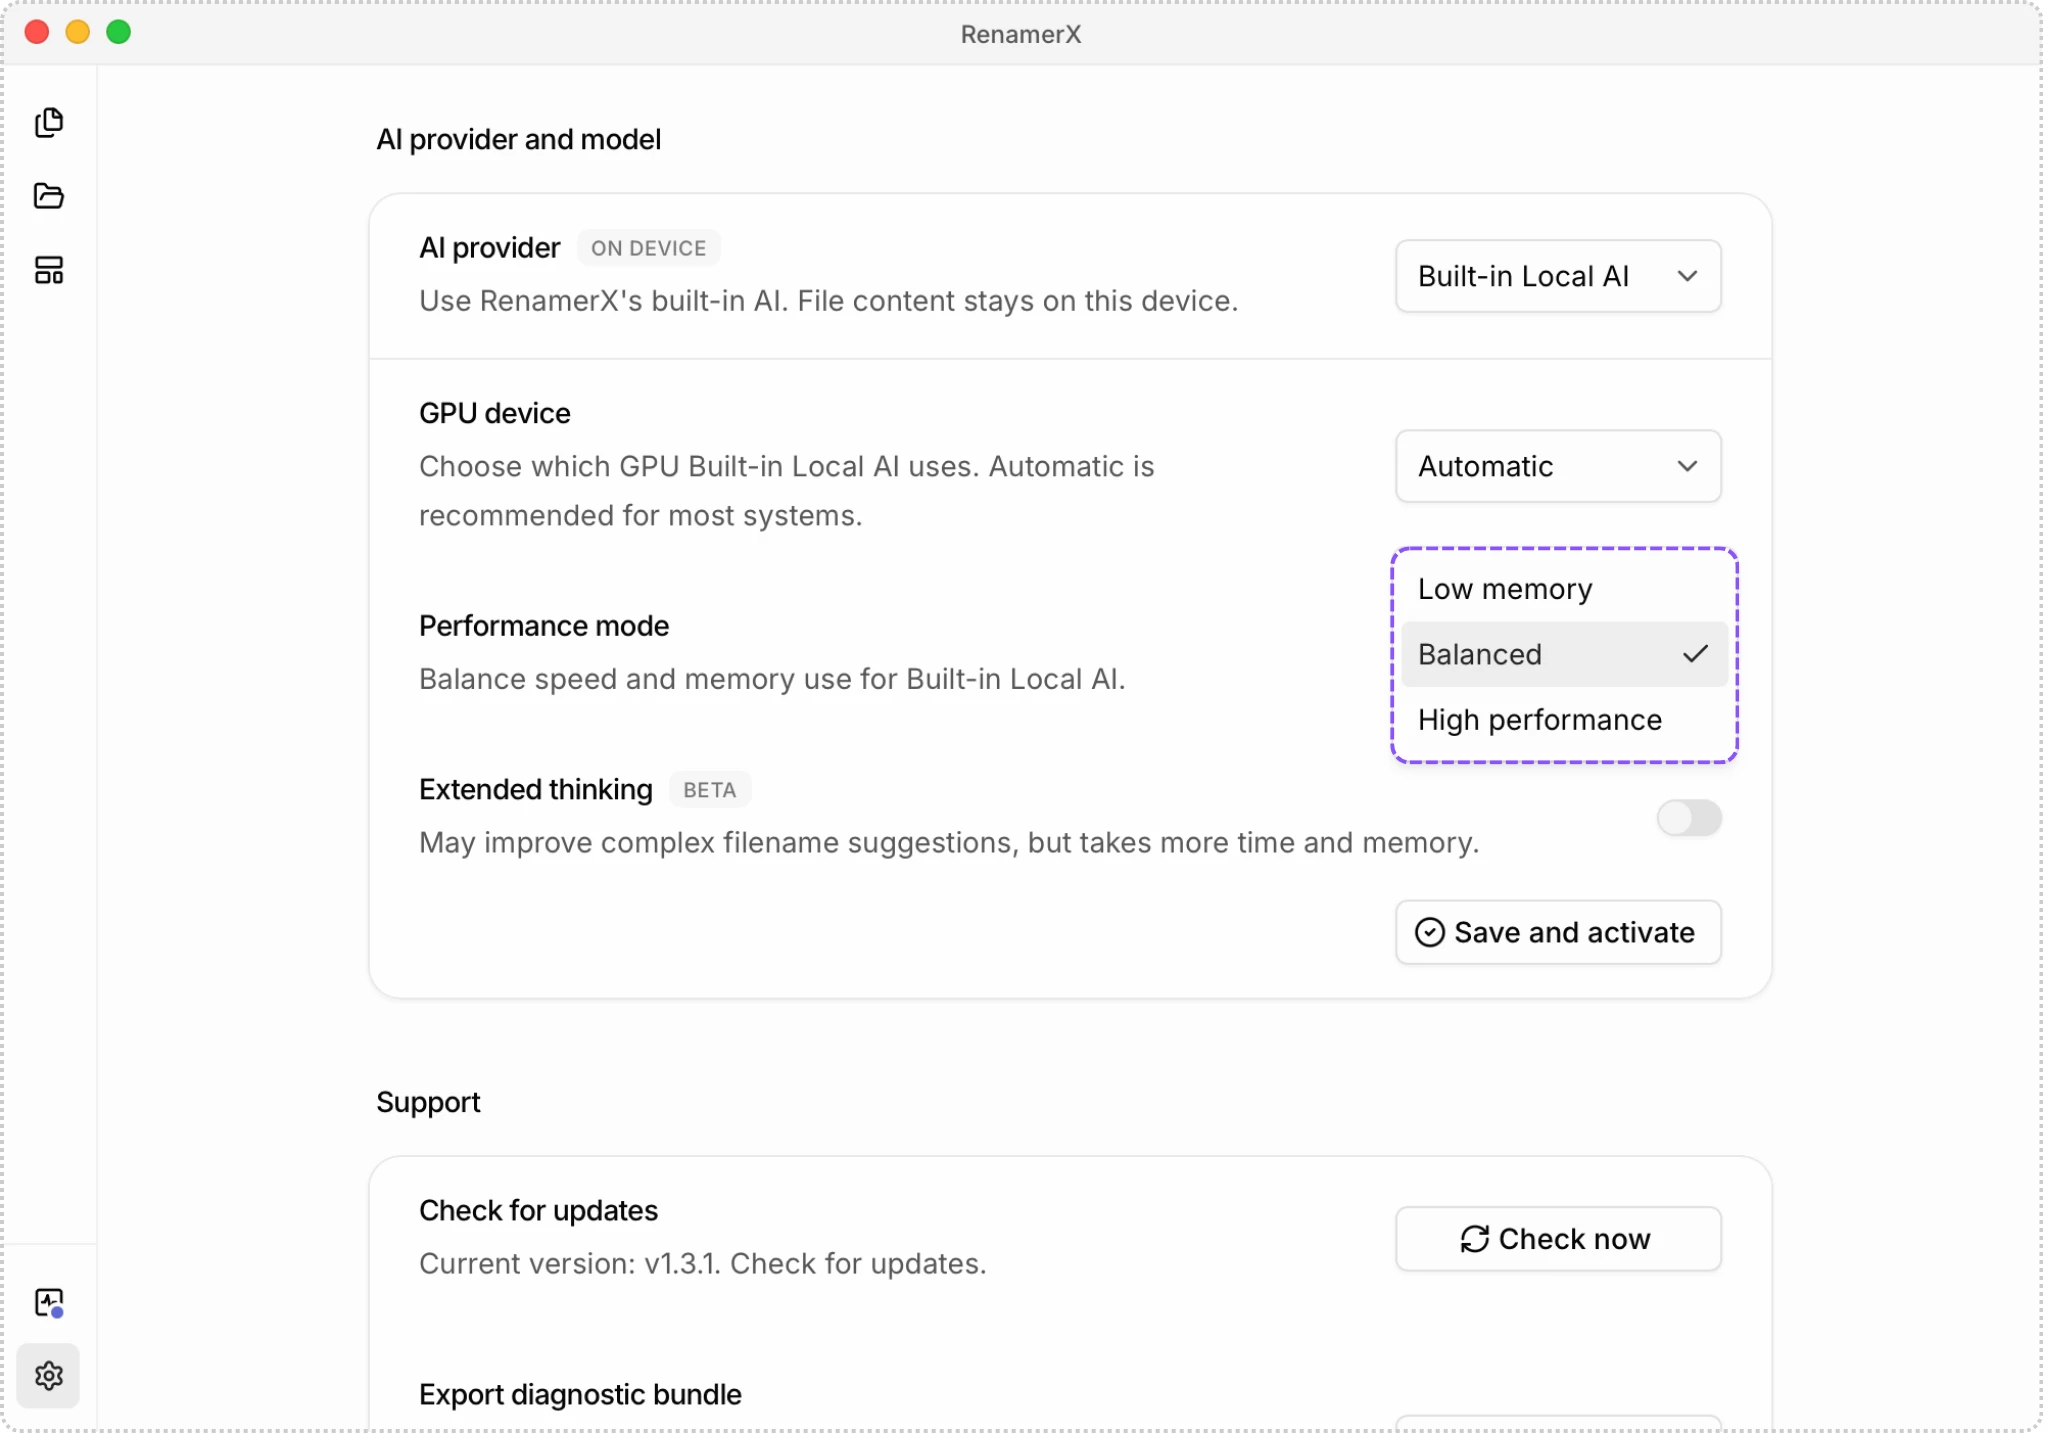Click the checkmark circle icon in Save and activate
This screenshot has height=1433, width=2048.
pyautogui.click(x=1429, y=932)
